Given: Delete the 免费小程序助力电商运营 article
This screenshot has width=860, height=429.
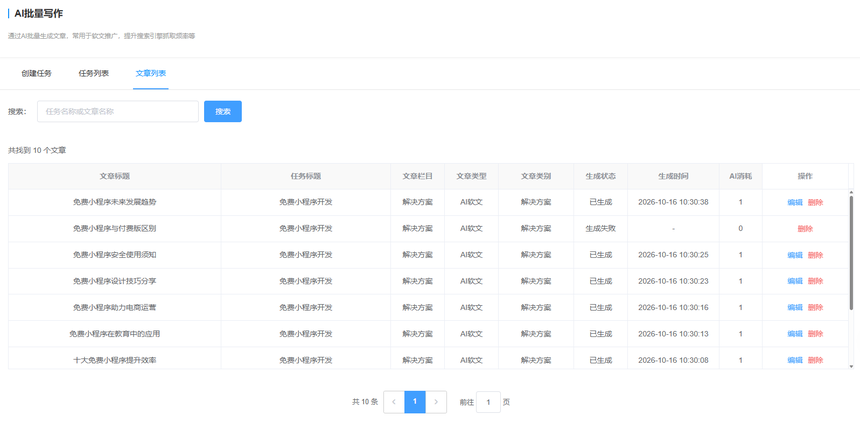Looking at the screenshot, I should coord(816,308).
